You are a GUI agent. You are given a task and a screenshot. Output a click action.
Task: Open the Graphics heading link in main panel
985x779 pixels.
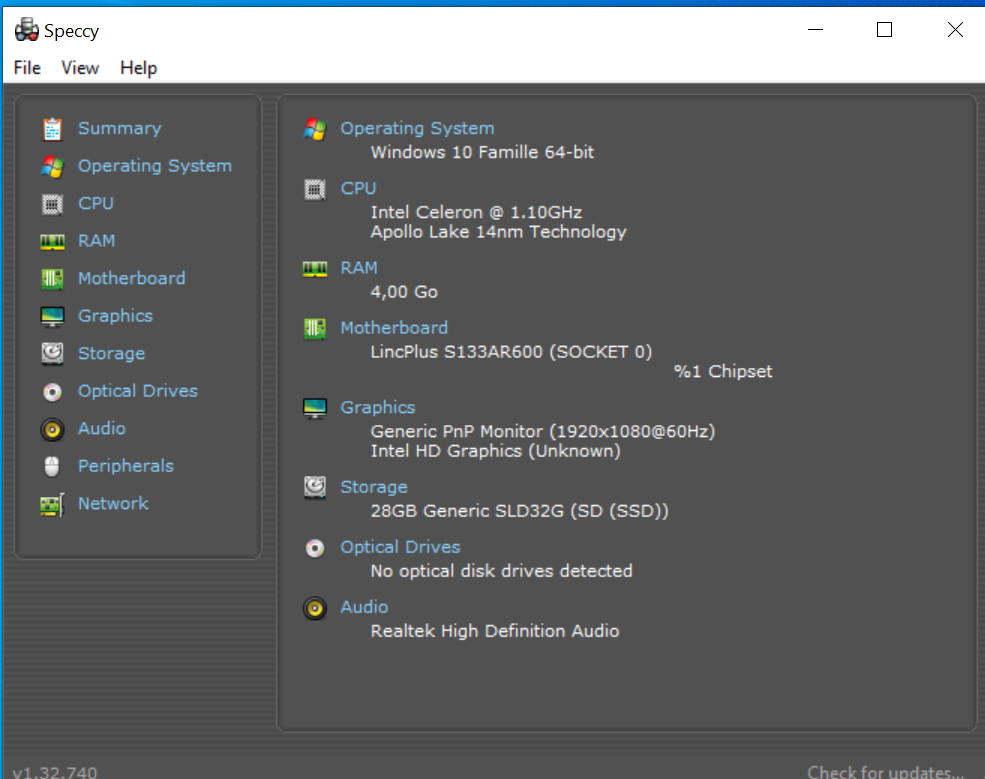[x=378, y=407]
